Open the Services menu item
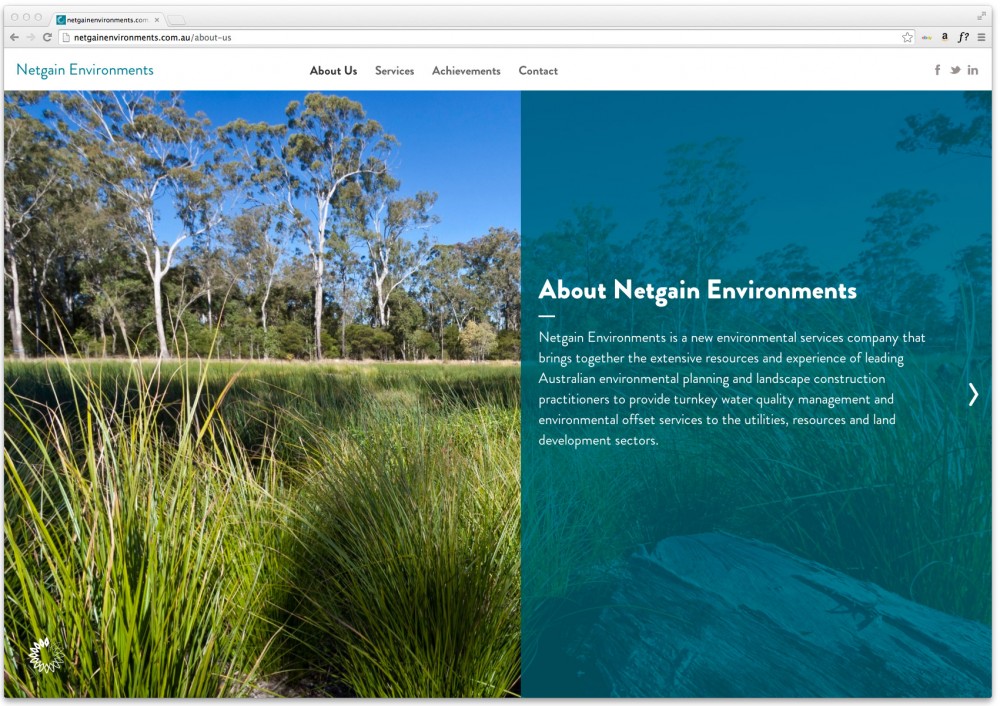1000x706 pixels. click(x=394, y=71)
